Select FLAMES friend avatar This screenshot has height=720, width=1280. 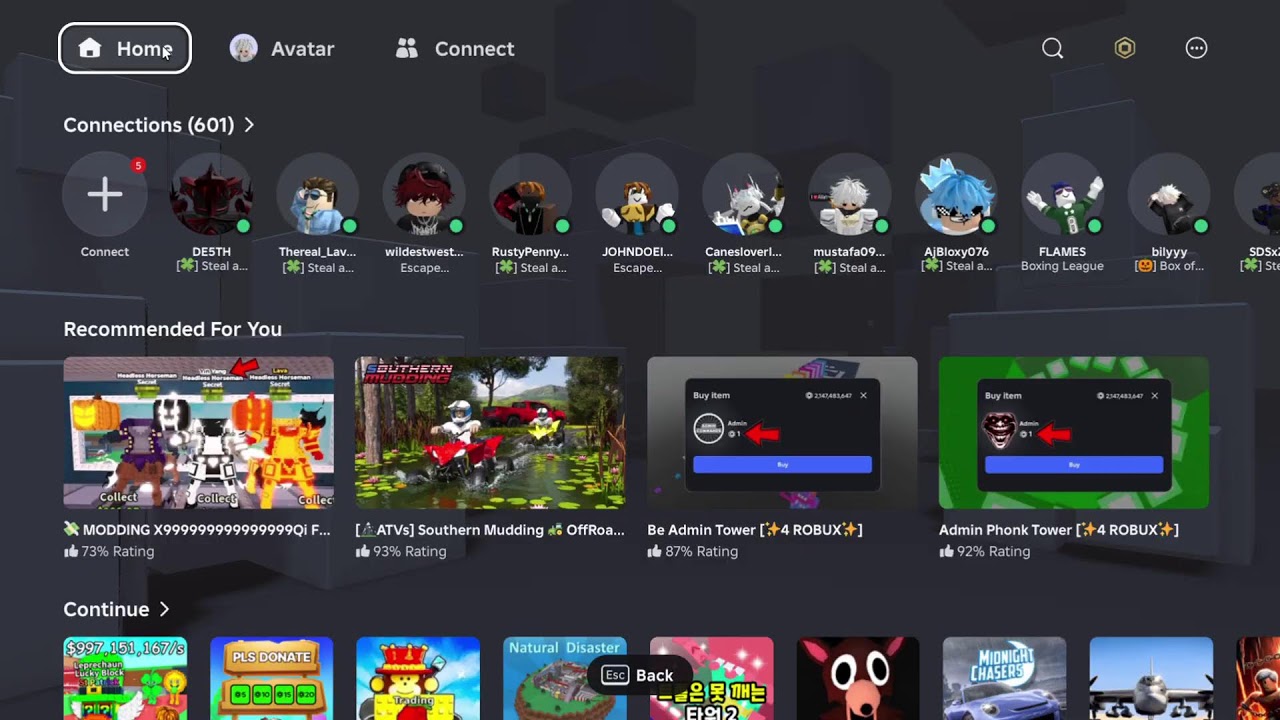point(1062,194)
